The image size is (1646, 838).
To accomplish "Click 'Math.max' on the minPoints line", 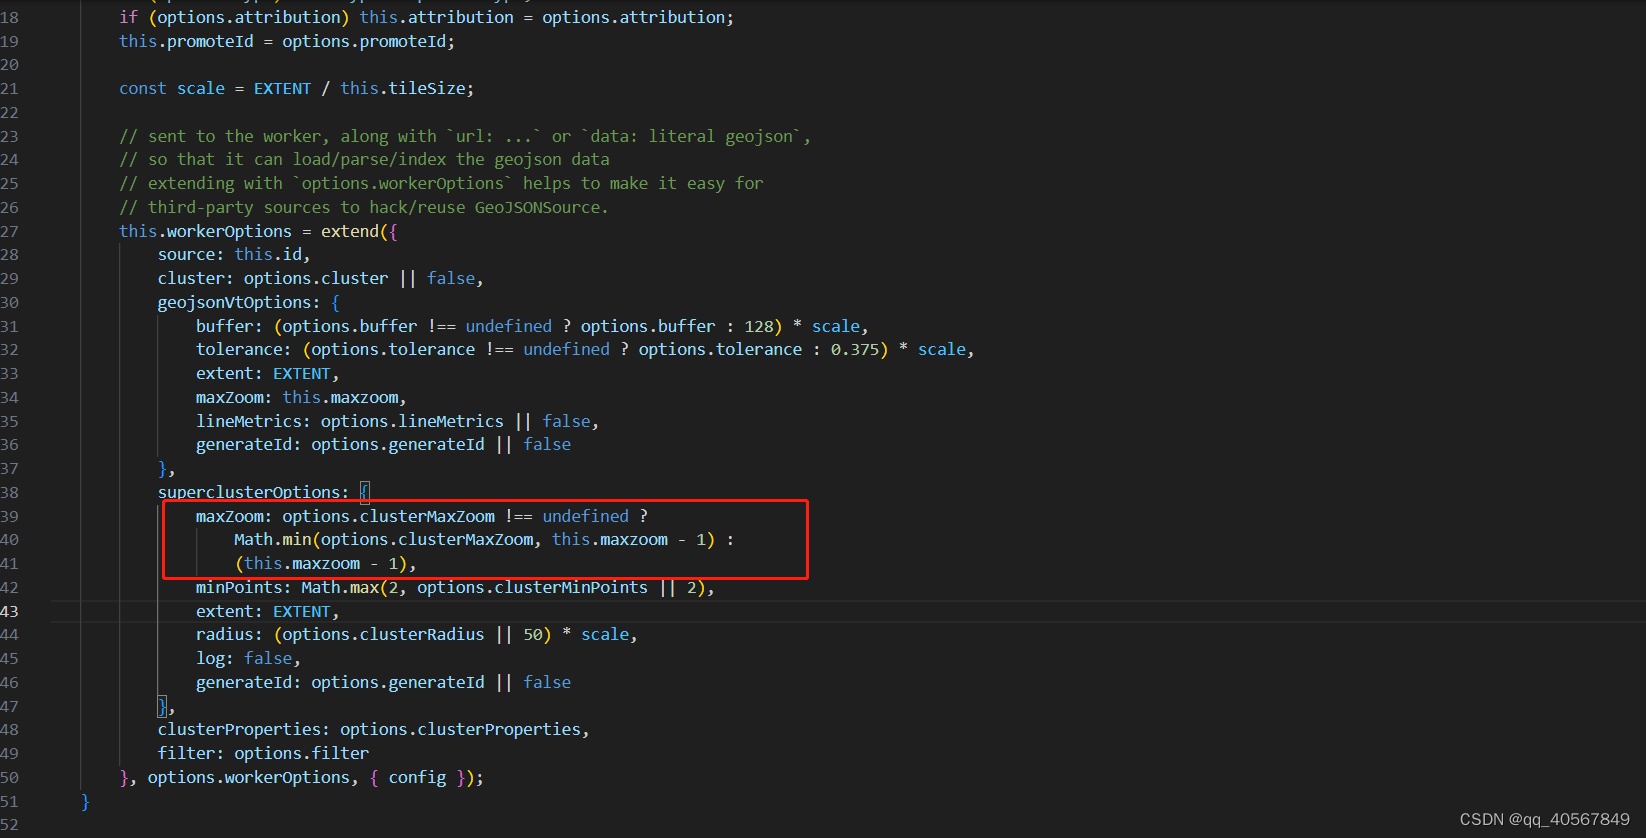I will click(340, 587).
